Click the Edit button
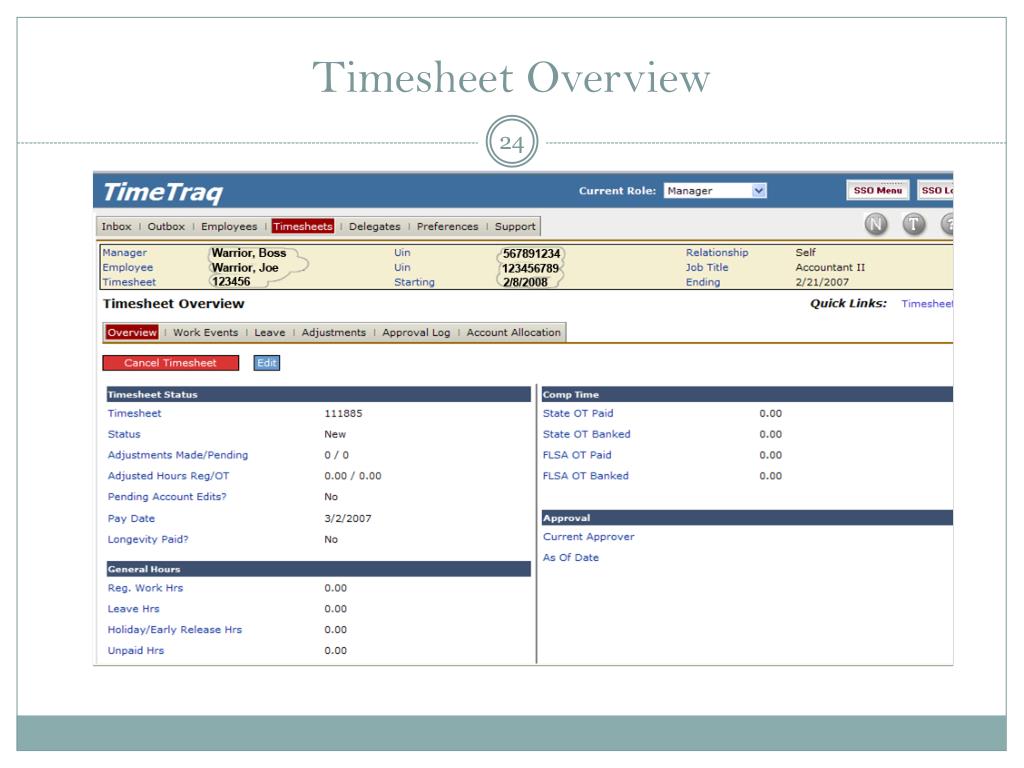The width and height of the screenshot is (1024, 768). [x=266, y=363]
